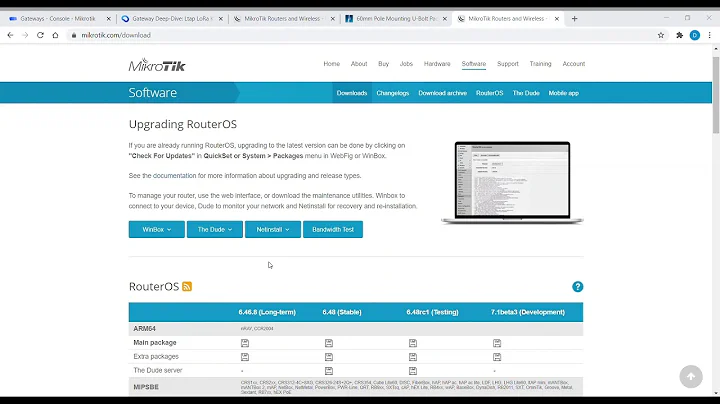The width and height of the screenshot is (720, 404).
Task: Select the 7.1beta3 (Development) column header
Action: (528, 312)
